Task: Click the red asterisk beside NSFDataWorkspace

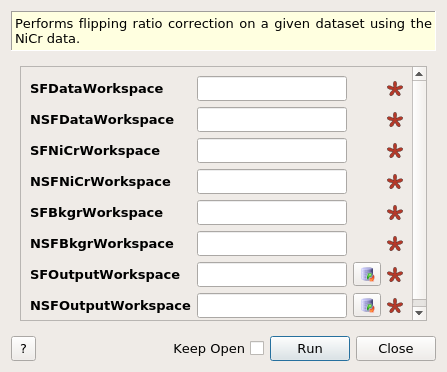Action: [395, 120]
